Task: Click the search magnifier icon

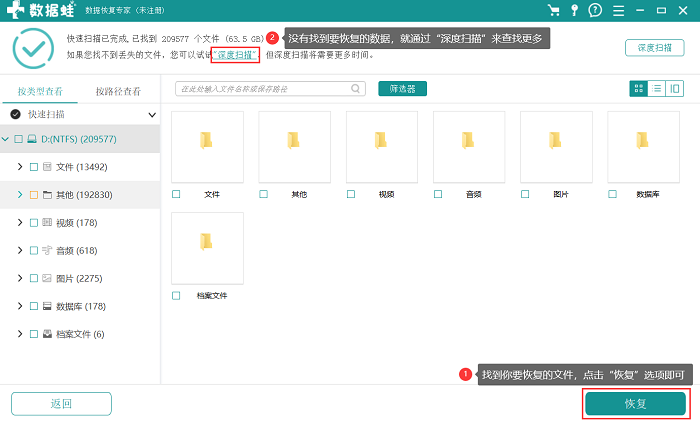Action: [x=355, y=88]
